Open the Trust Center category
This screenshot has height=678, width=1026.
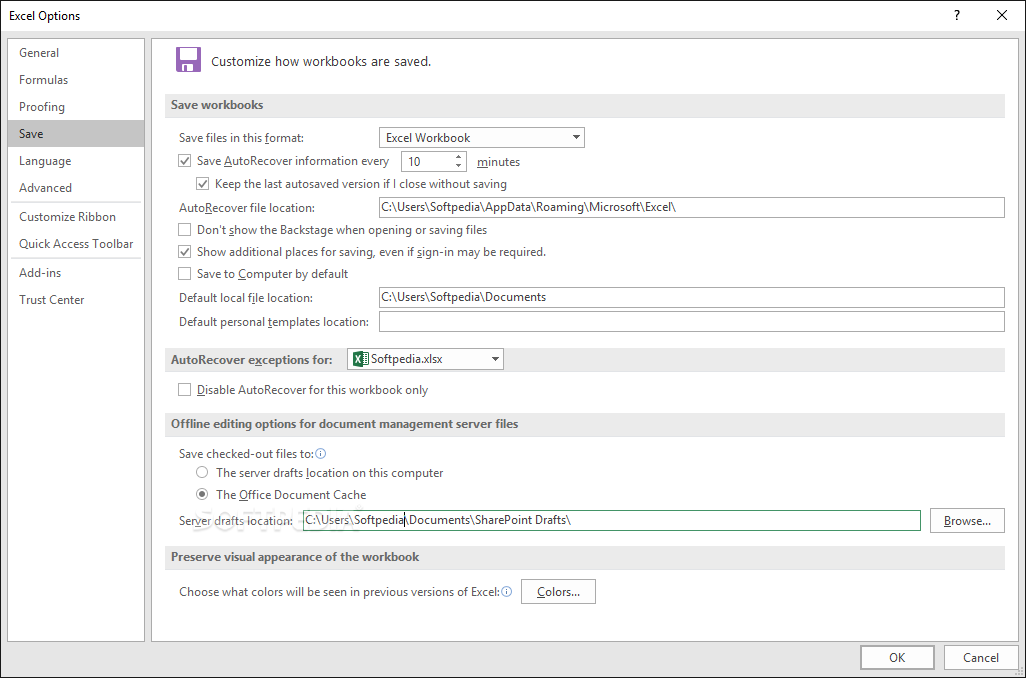[x=76, y=300]
